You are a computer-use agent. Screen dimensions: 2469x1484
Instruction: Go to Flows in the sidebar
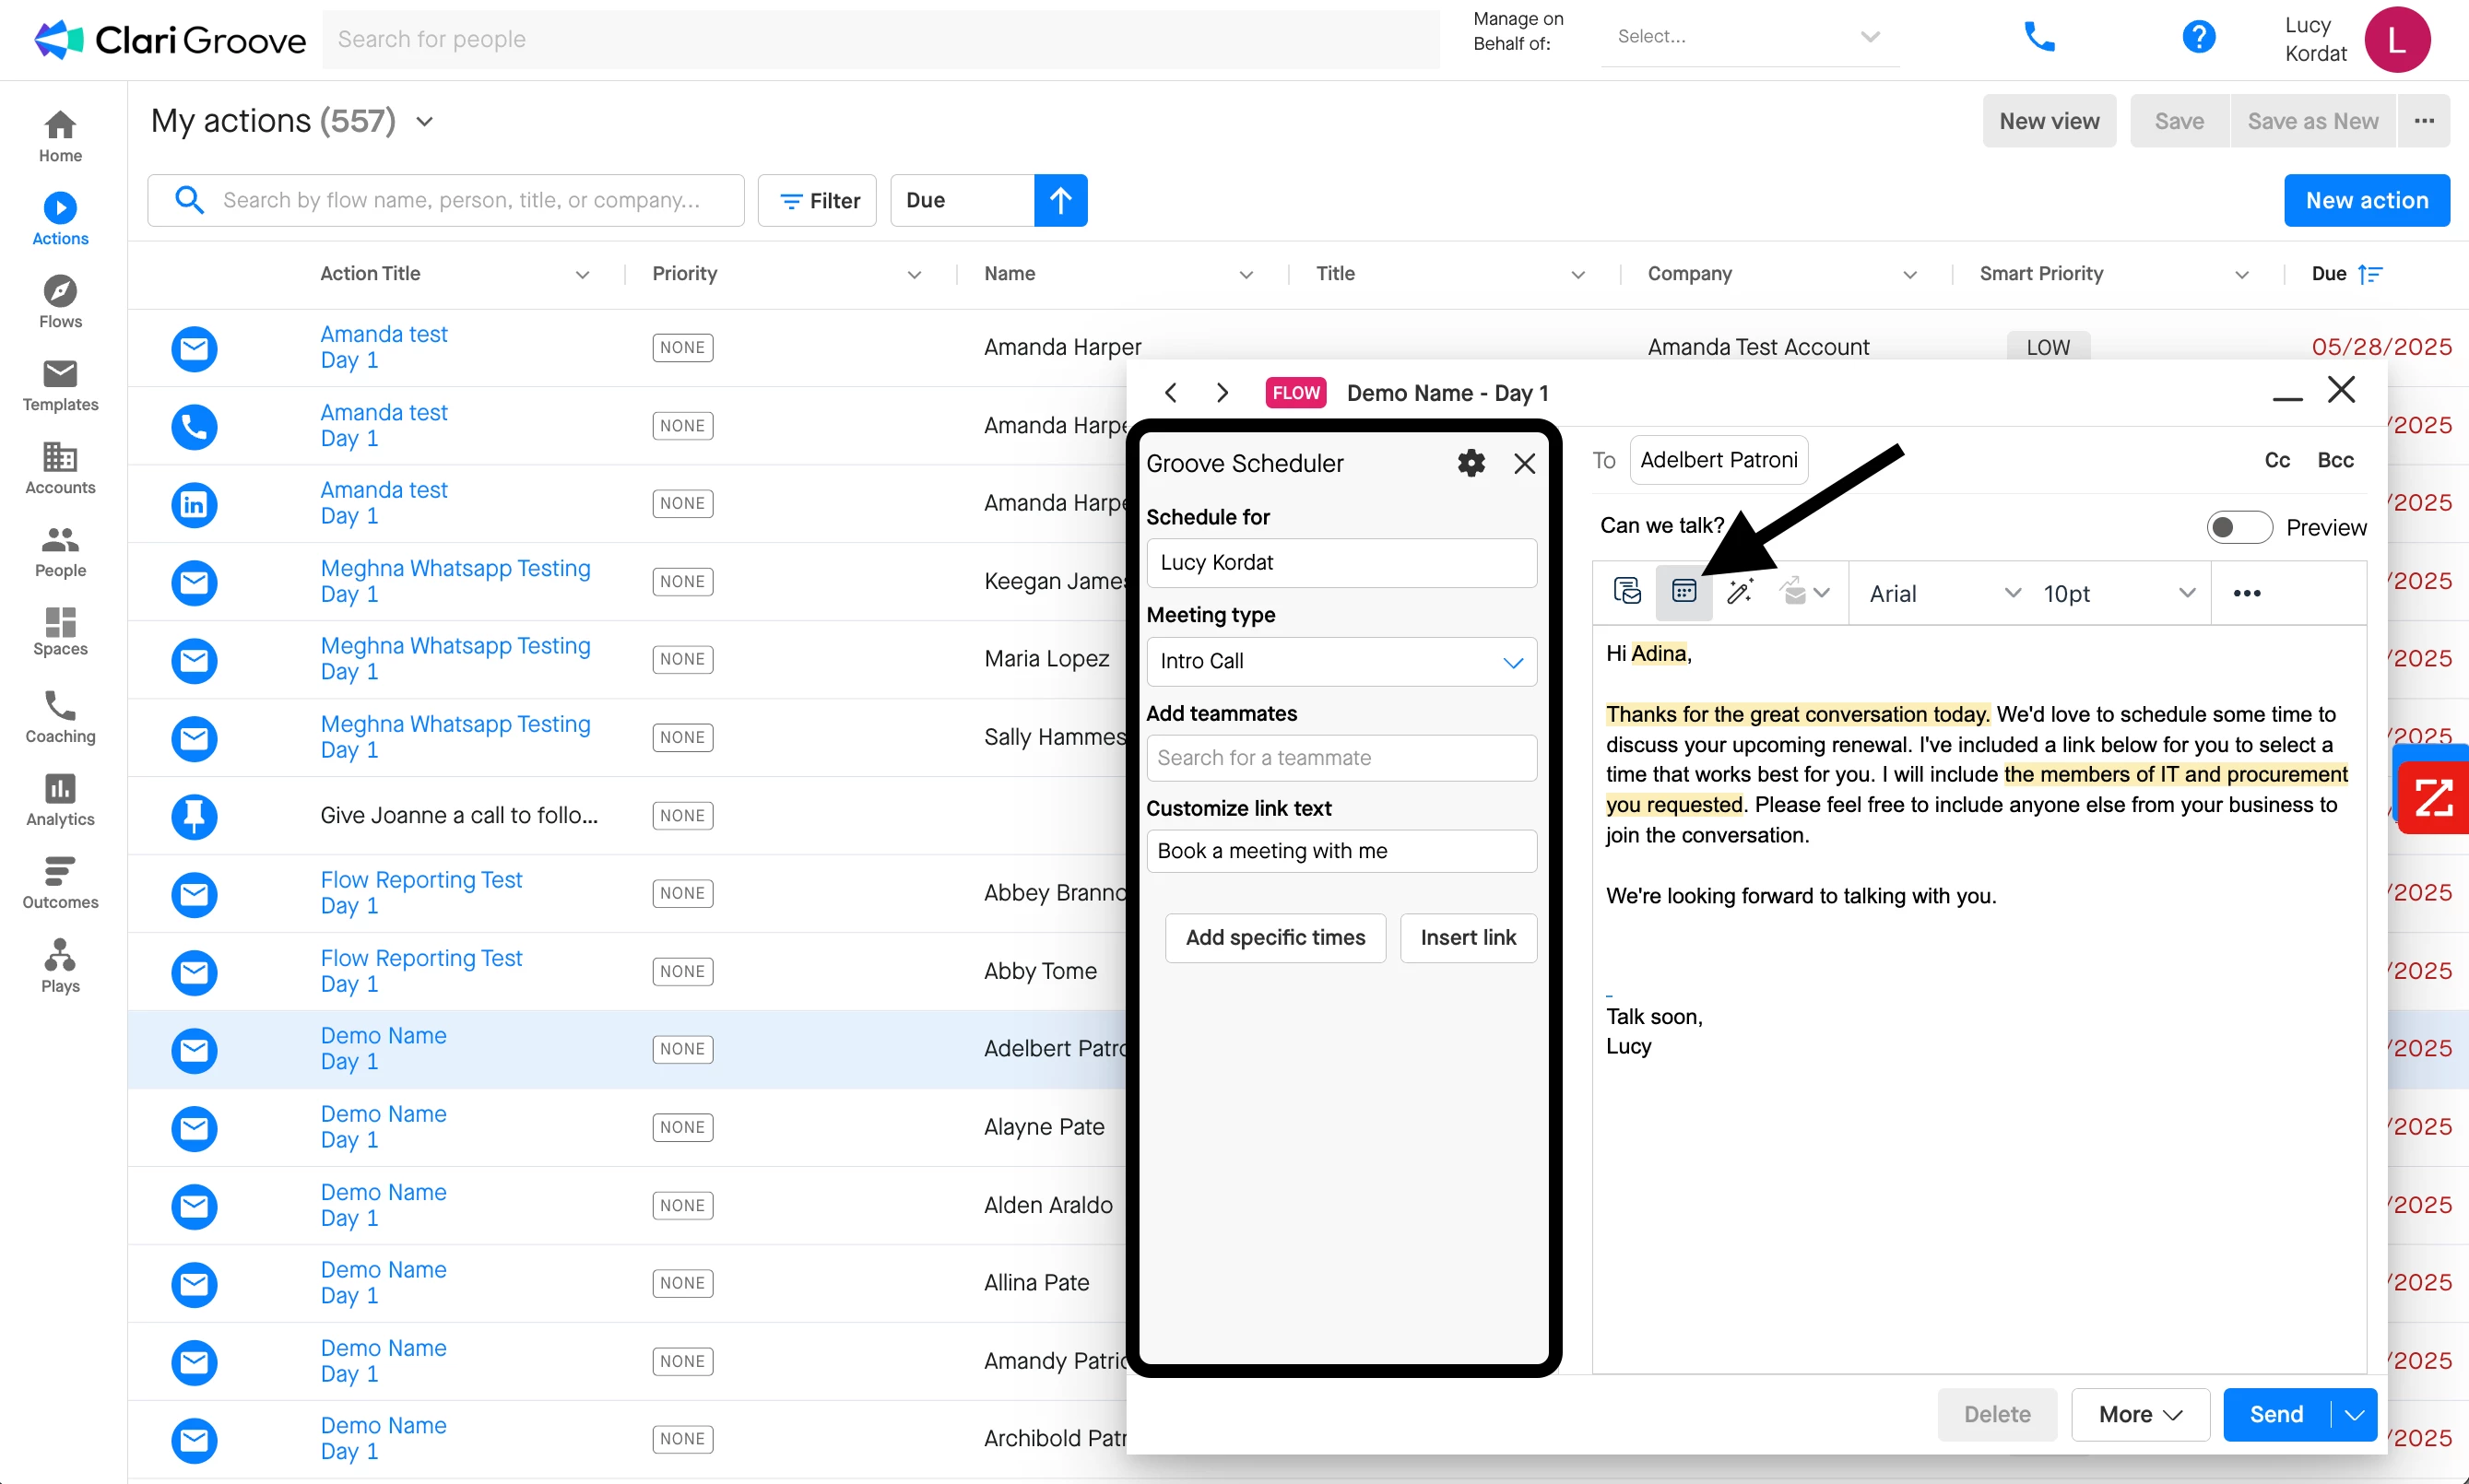pos(60,301)
